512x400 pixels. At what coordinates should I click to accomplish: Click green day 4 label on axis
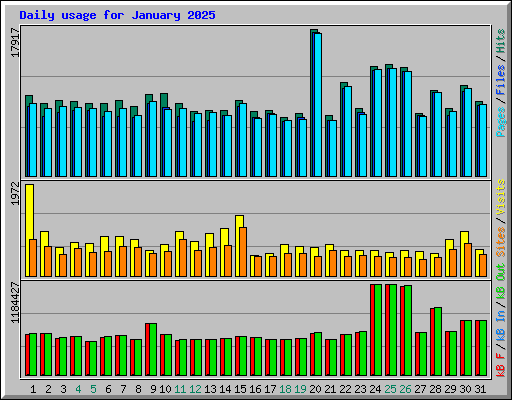78,389
